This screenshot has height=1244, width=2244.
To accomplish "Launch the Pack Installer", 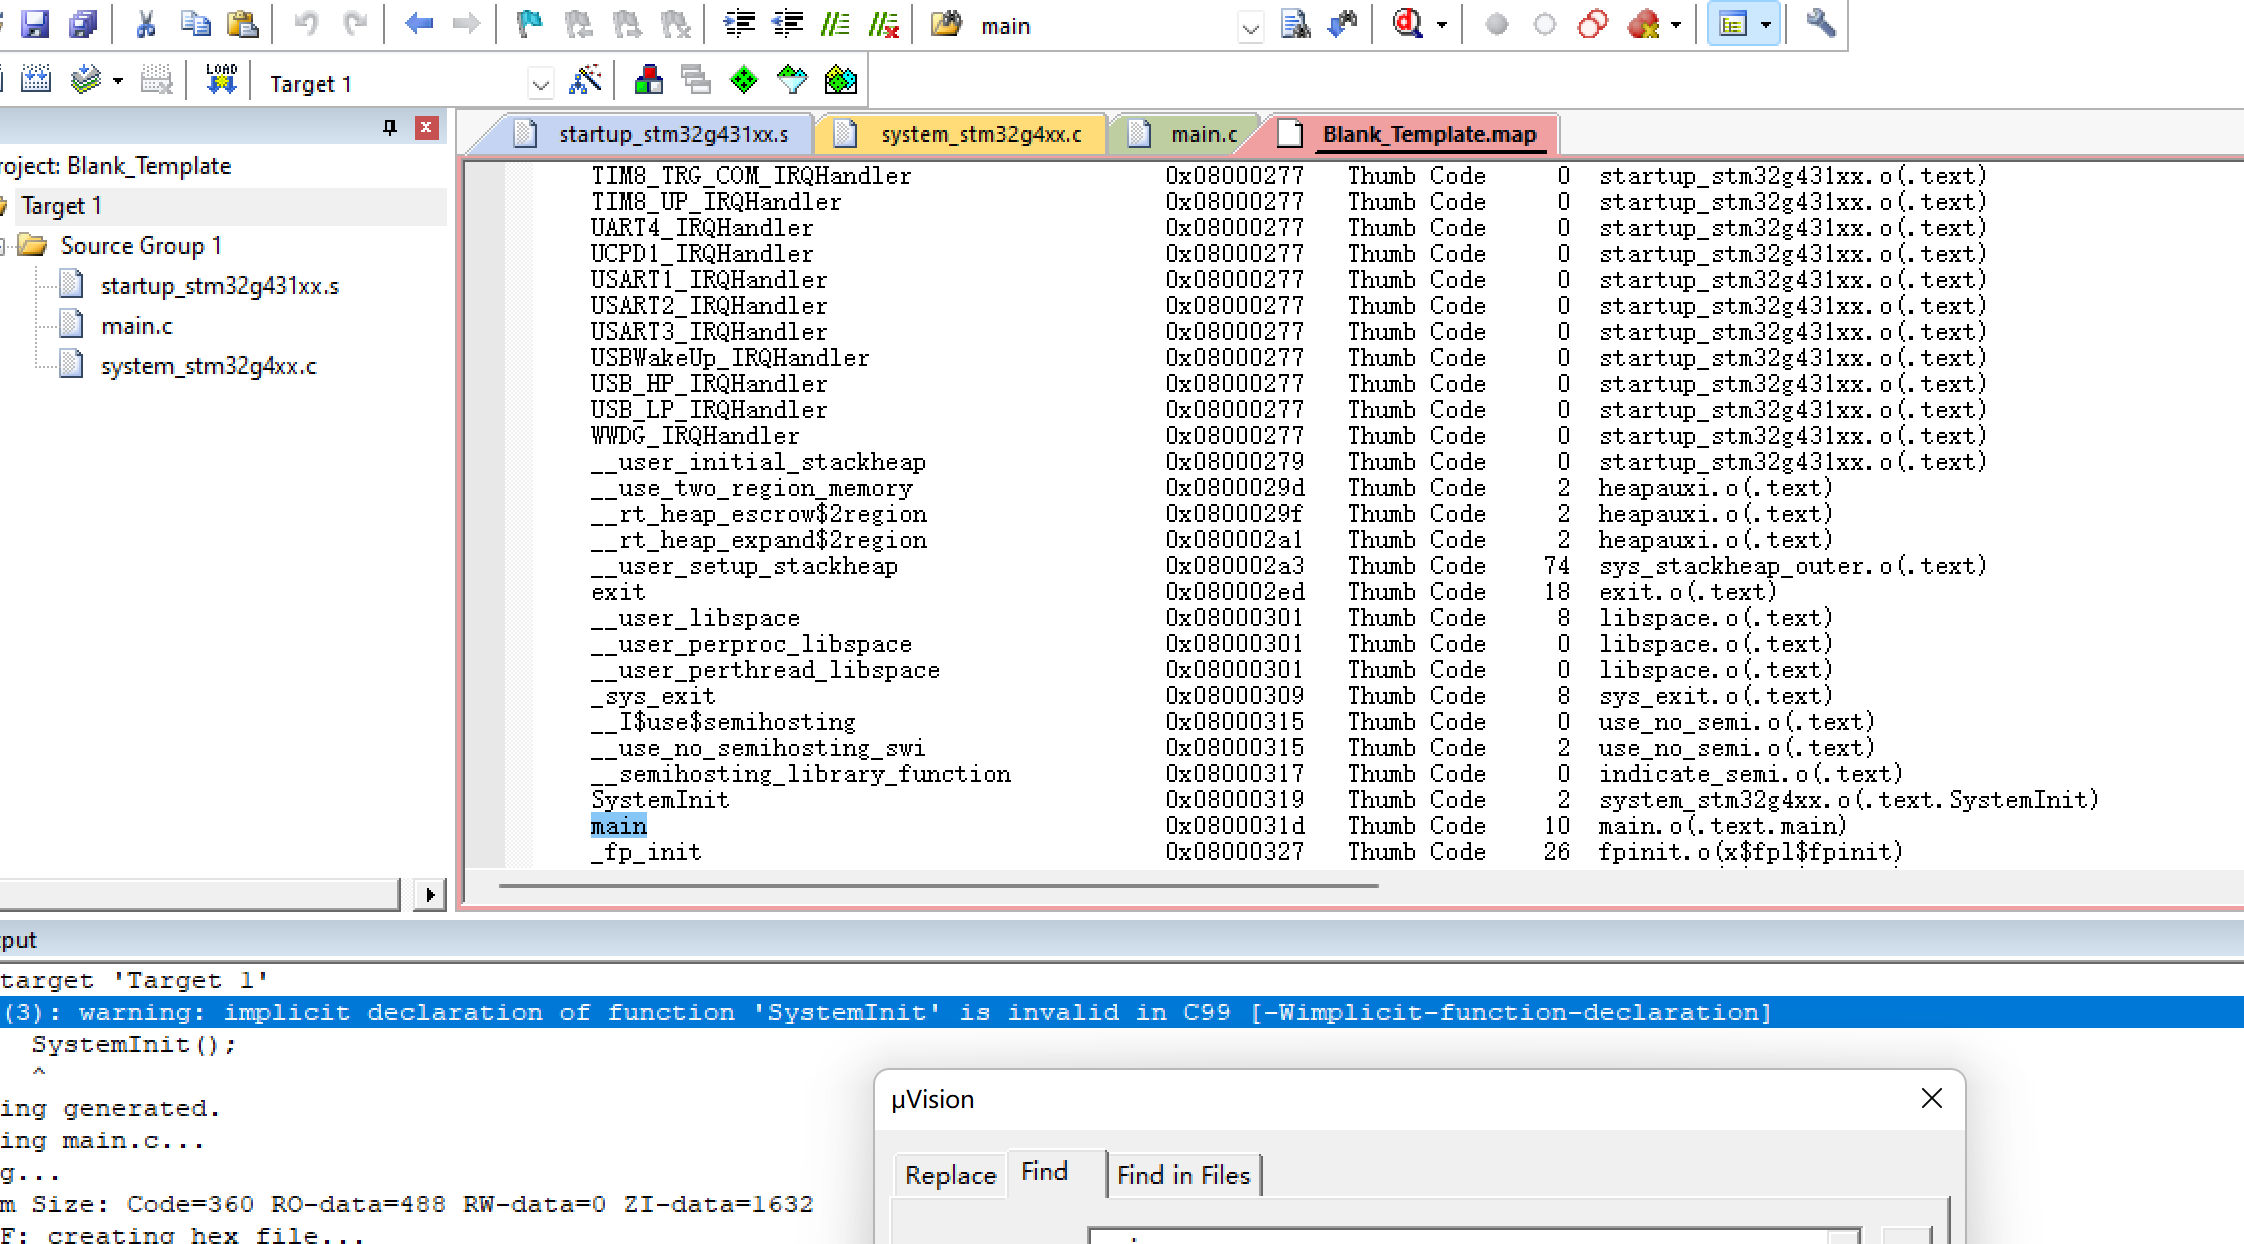I will click(841, 80).
